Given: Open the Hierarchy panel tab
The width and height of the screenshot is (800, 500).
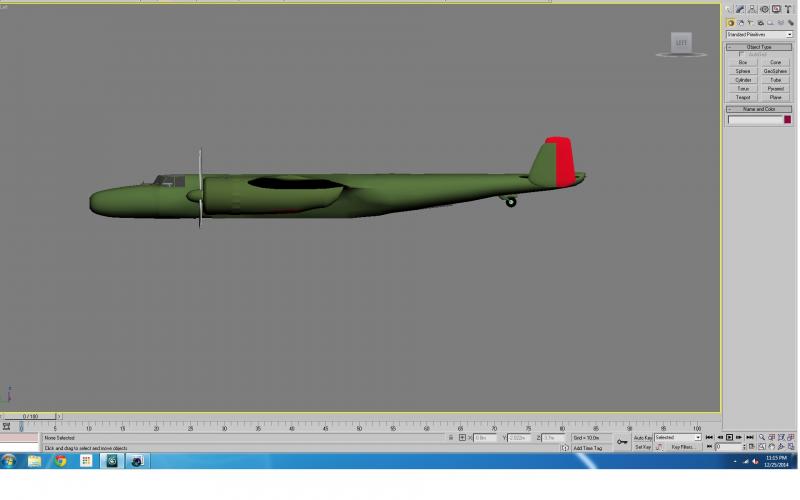Looking at the screenshot, I should (x=752, y=9).
